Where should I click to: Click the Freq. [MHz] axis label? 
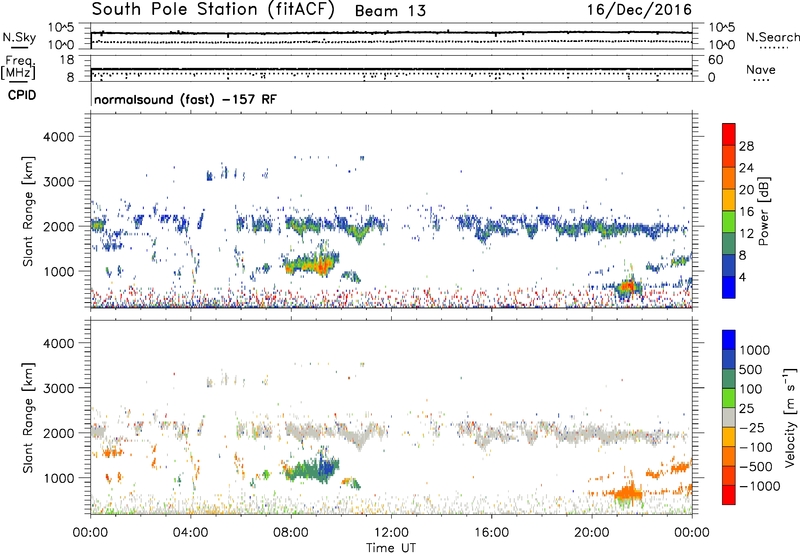tap(19, 68)
